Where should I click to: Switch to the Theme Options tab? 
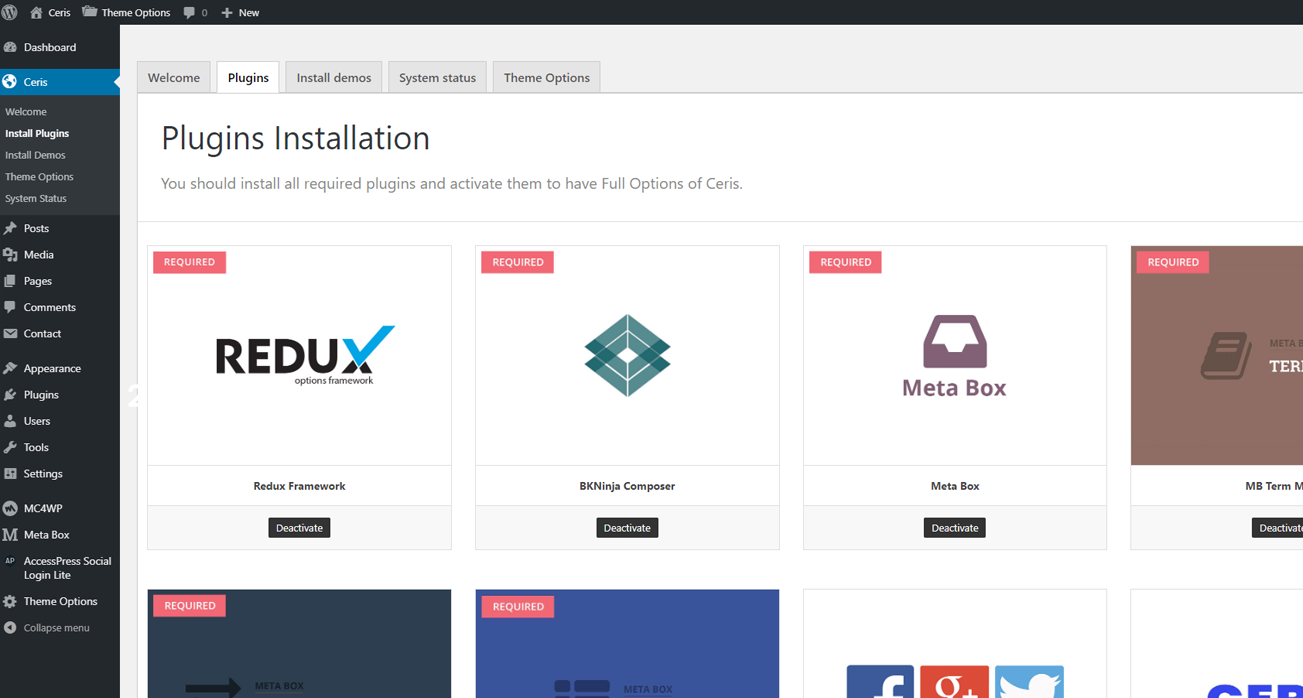point(546,77)
